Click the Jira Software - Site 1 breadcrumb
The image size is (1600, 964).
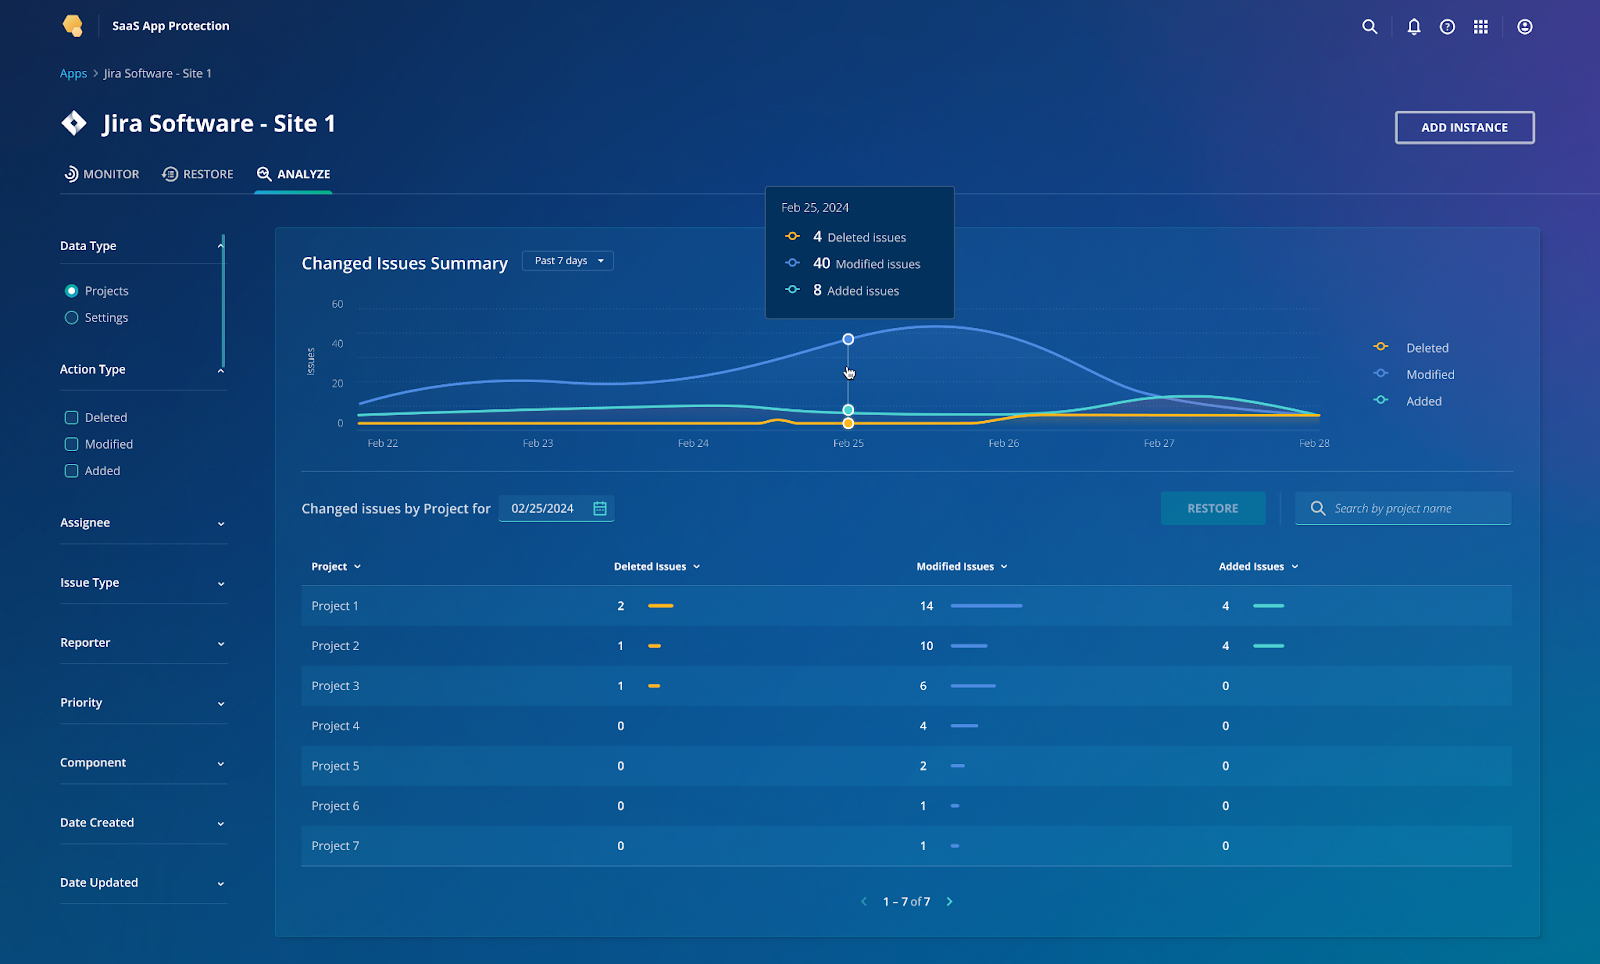coord(158,74)
